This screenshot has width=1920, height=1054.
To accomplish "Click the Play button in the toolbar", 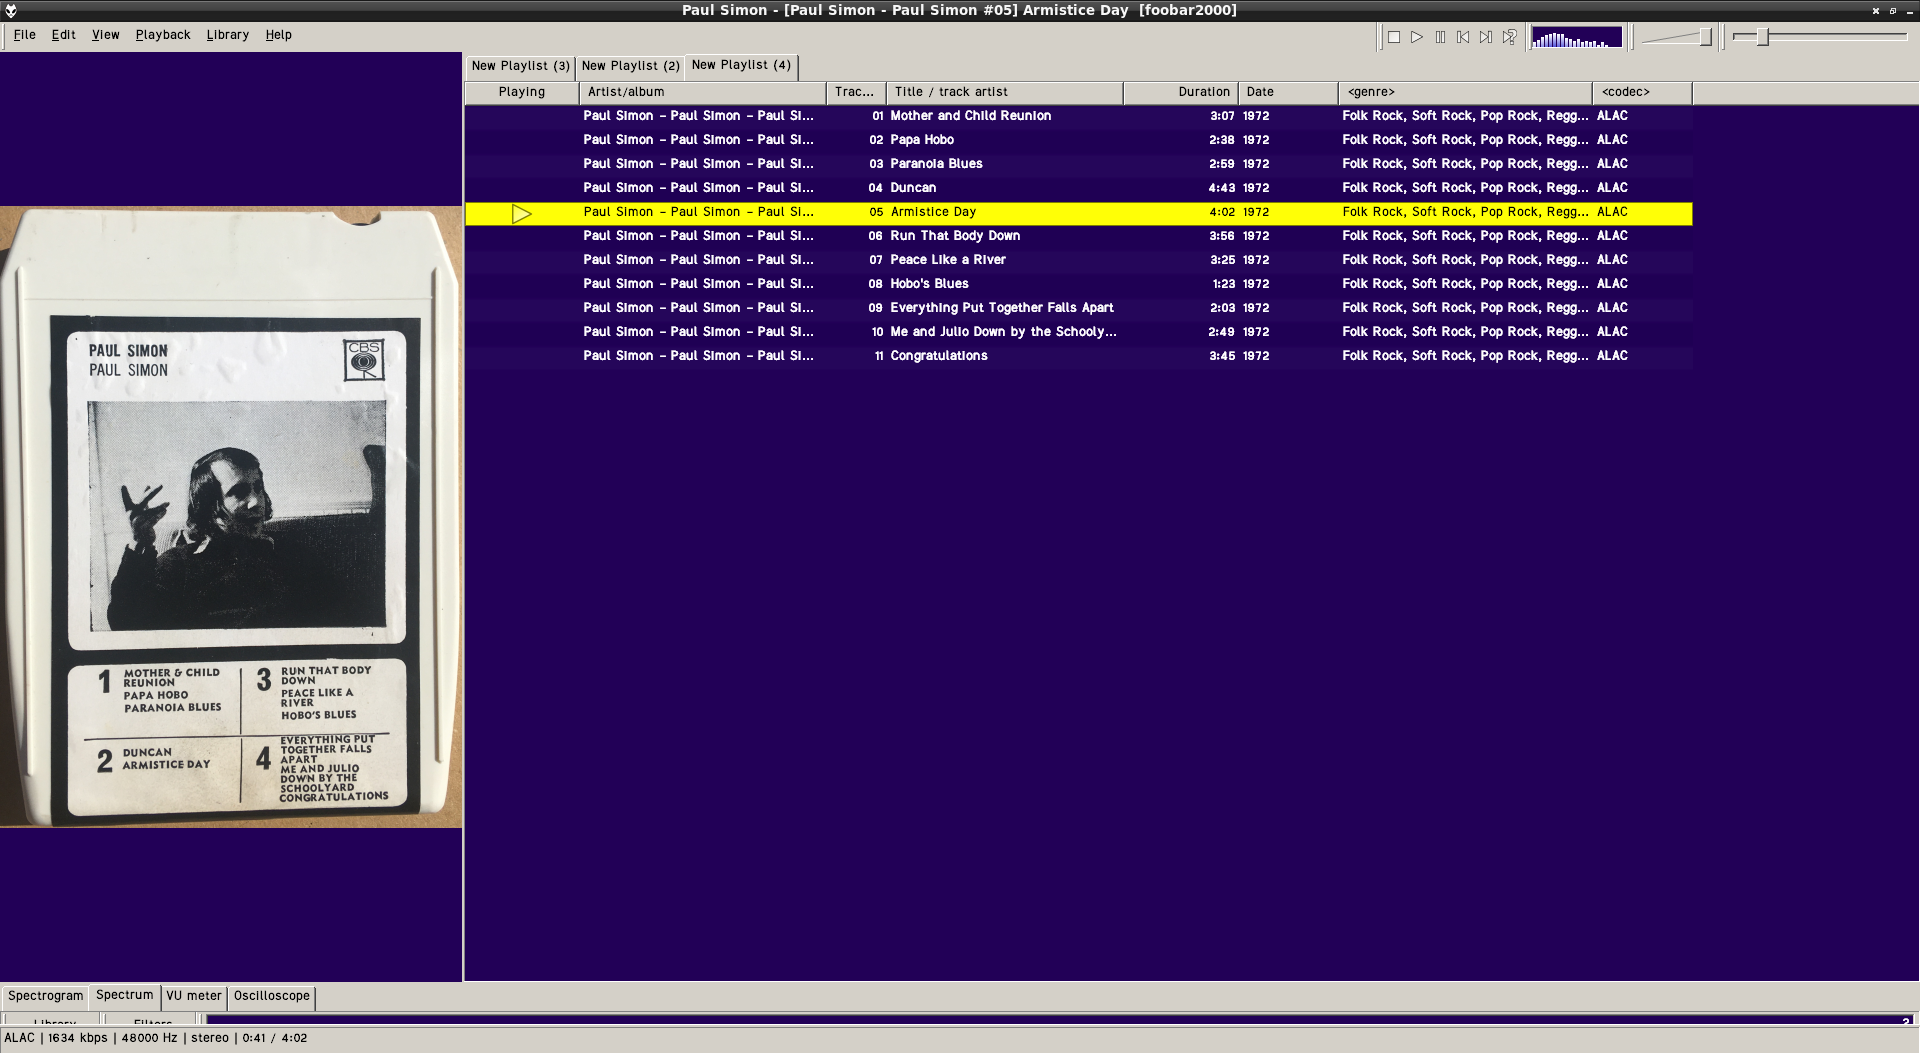I will [x=1417, y=37].
